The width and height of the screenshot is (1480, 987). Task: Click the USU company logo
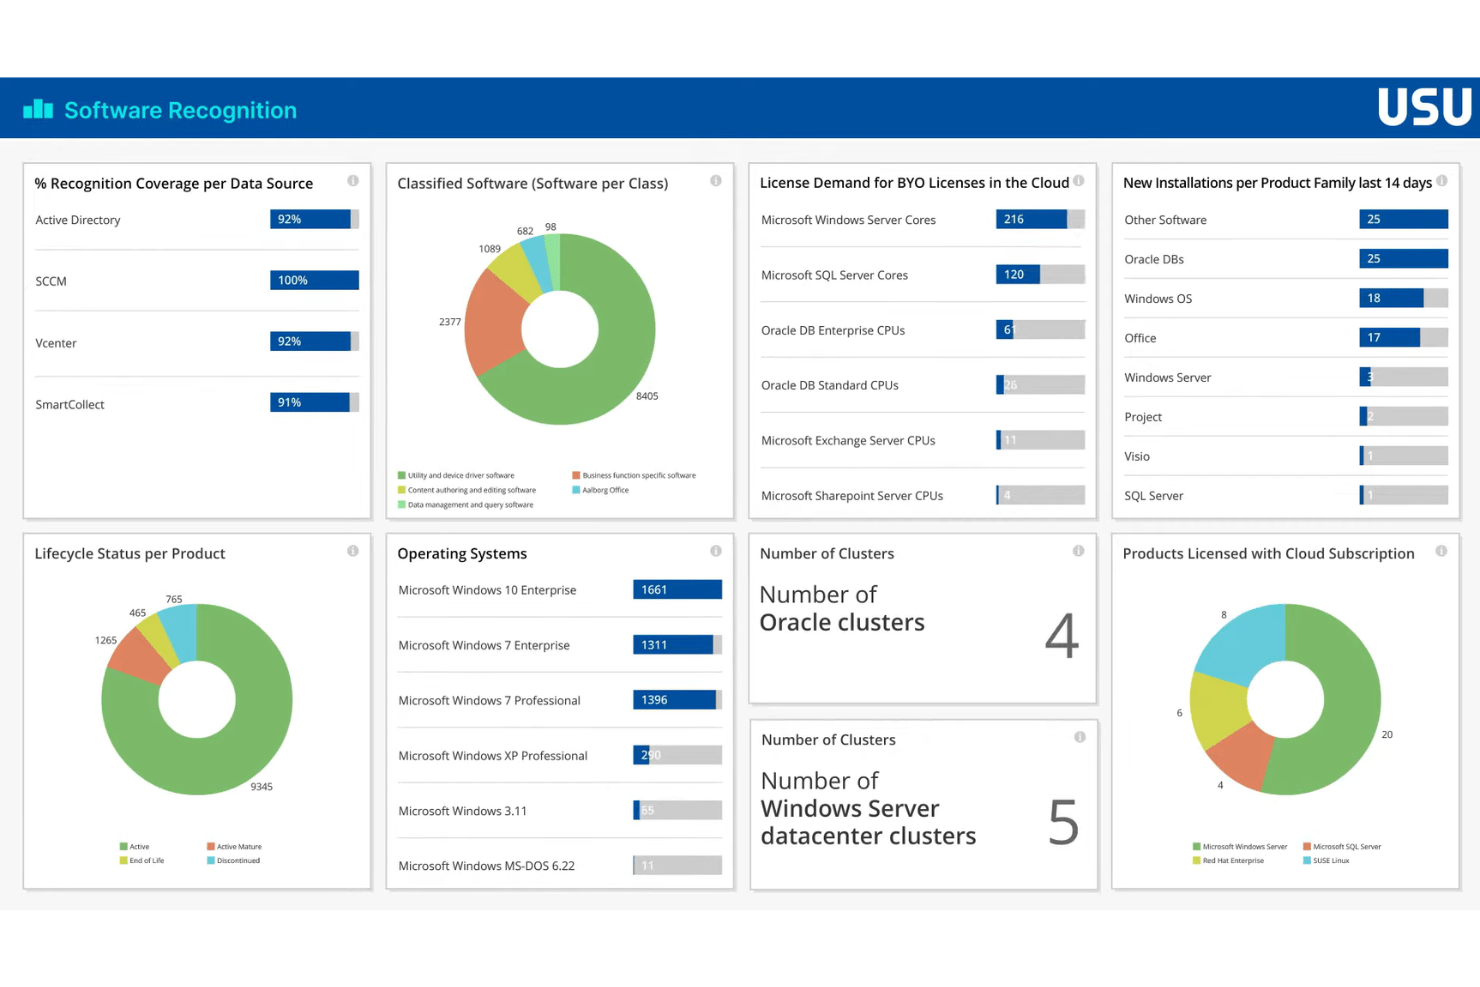(x=1424, y=107)
